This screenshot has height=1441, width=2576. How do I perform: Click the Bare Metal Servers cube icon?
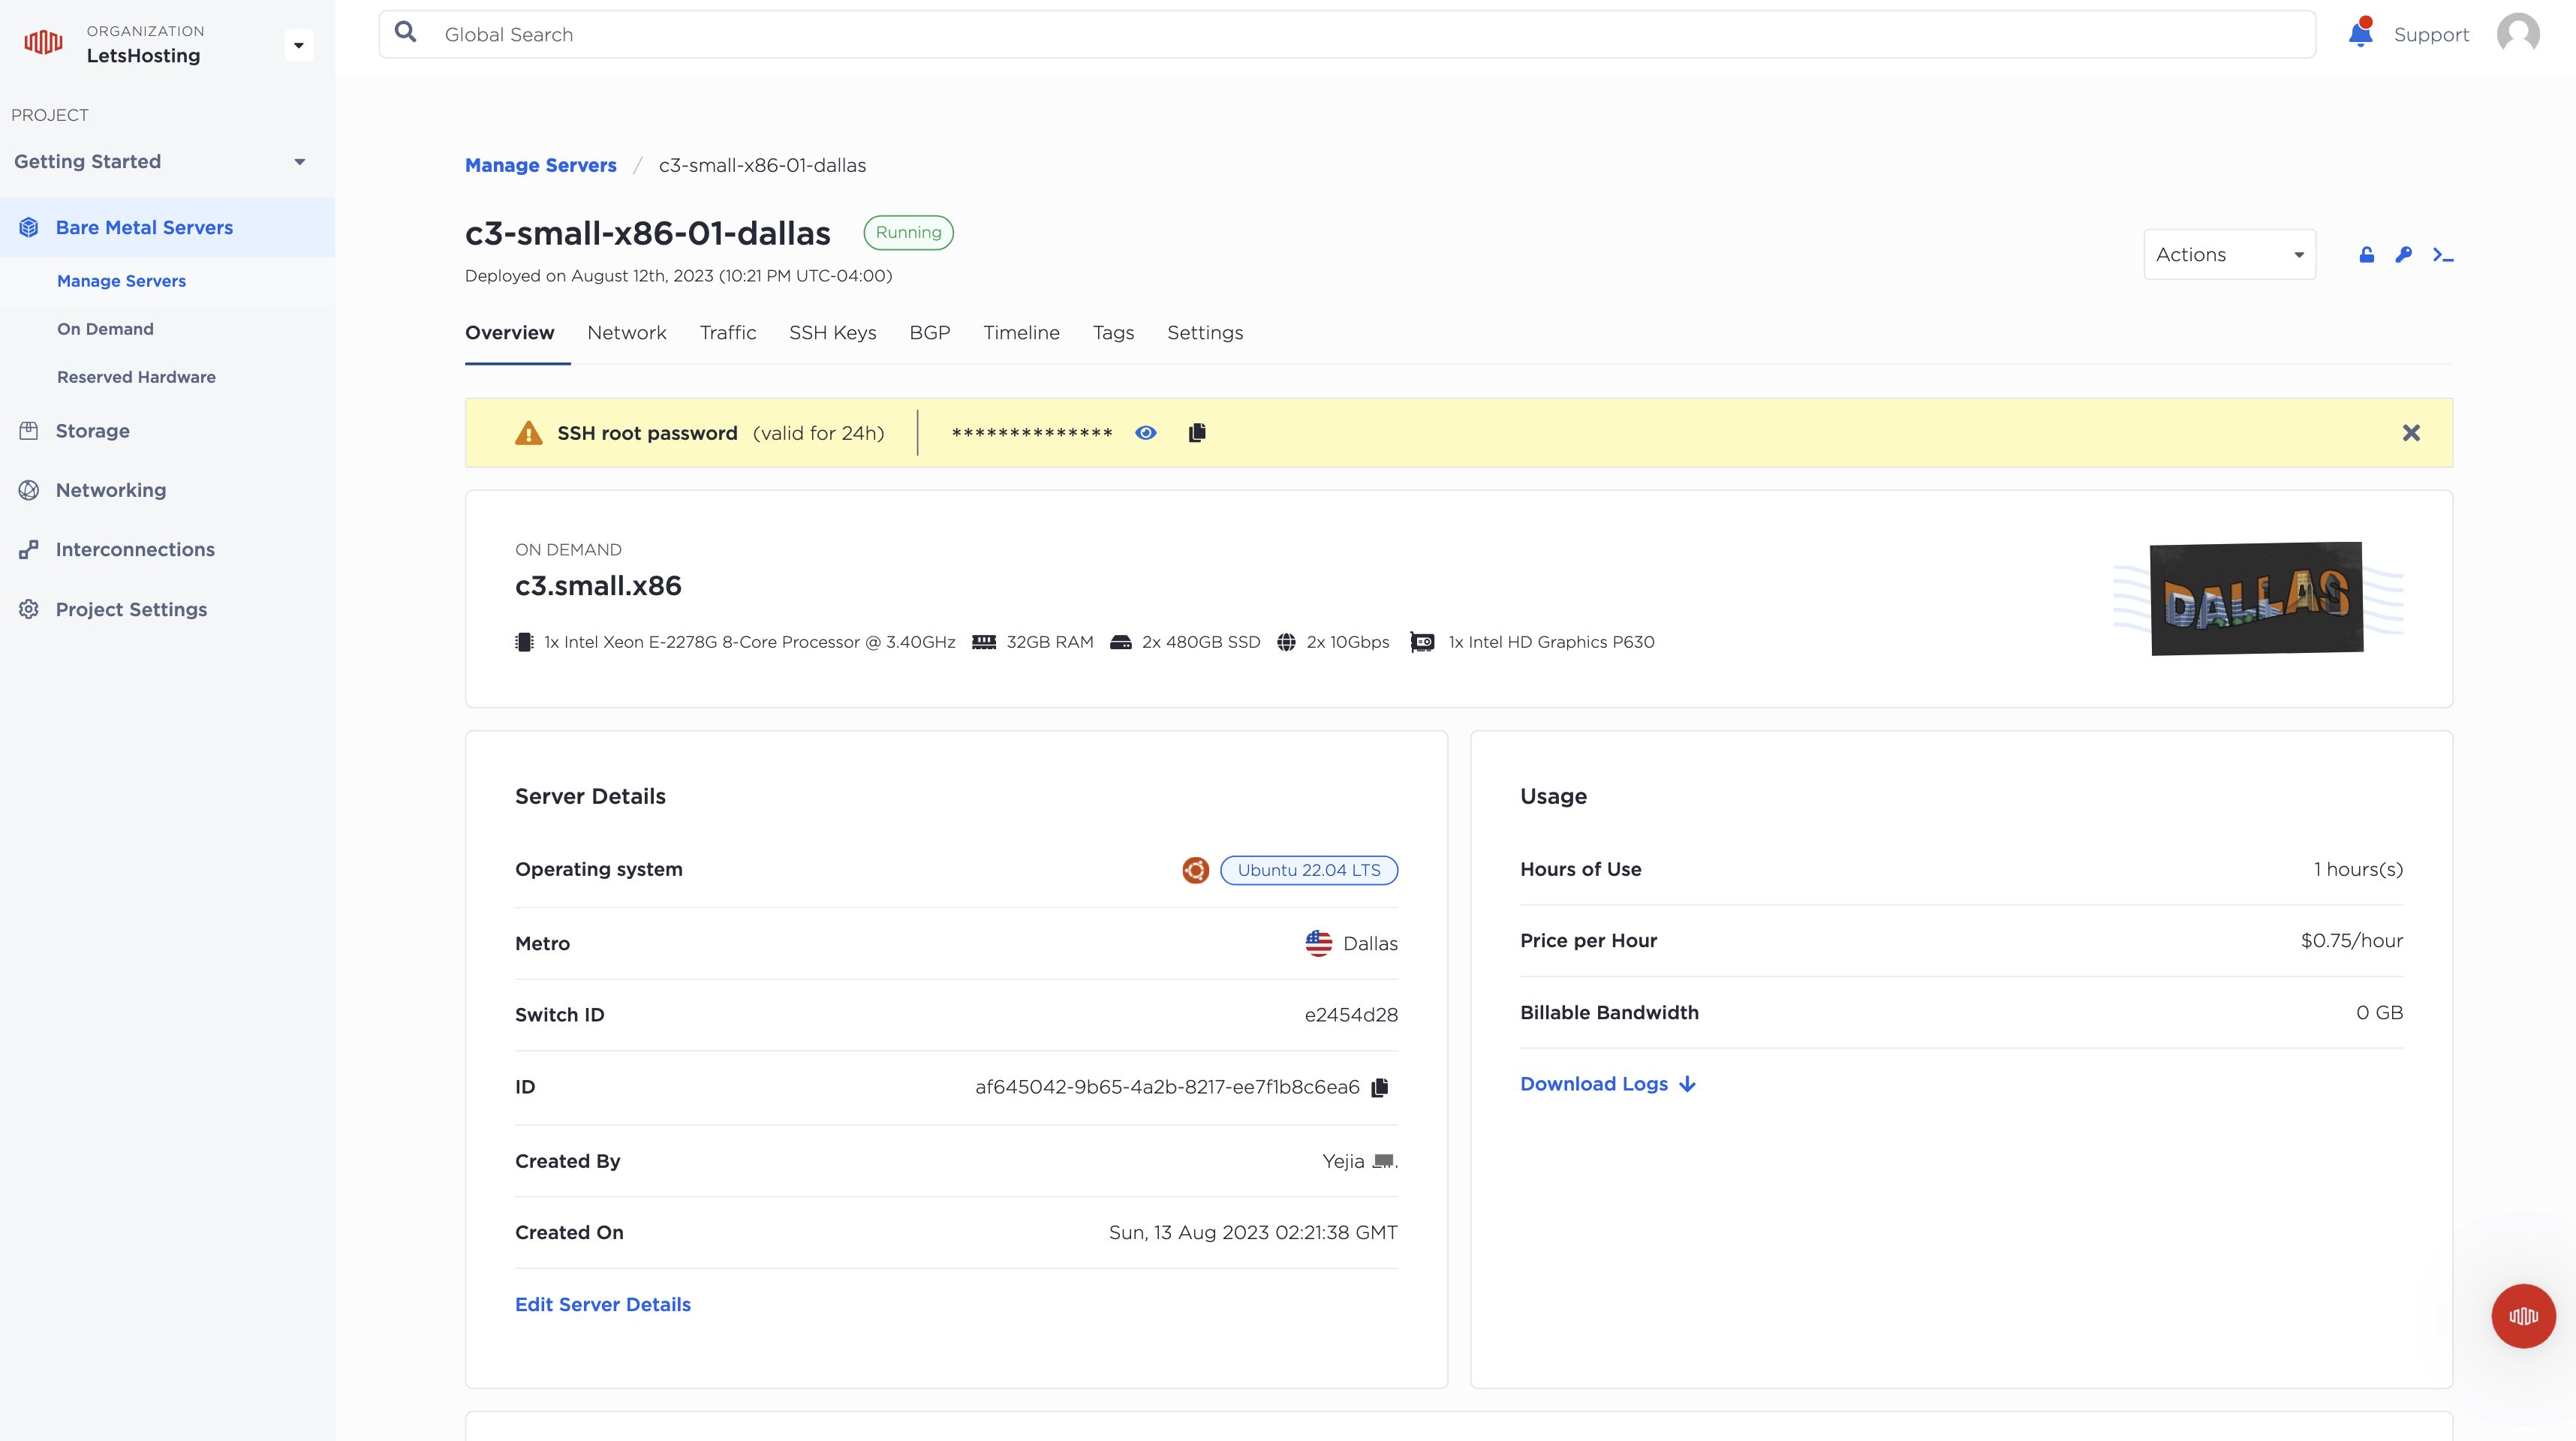(29, 227)
